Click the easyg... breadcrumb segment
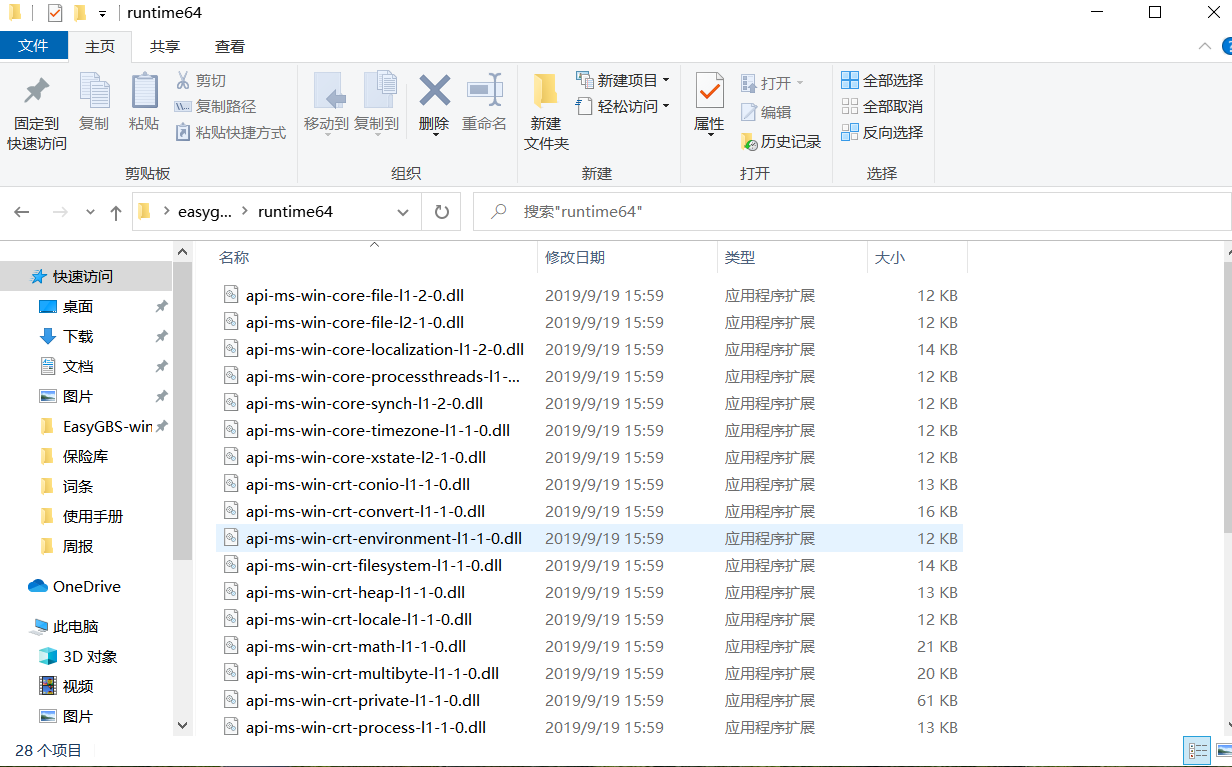This screenshot has height=767, width=1232. [204, 212]
